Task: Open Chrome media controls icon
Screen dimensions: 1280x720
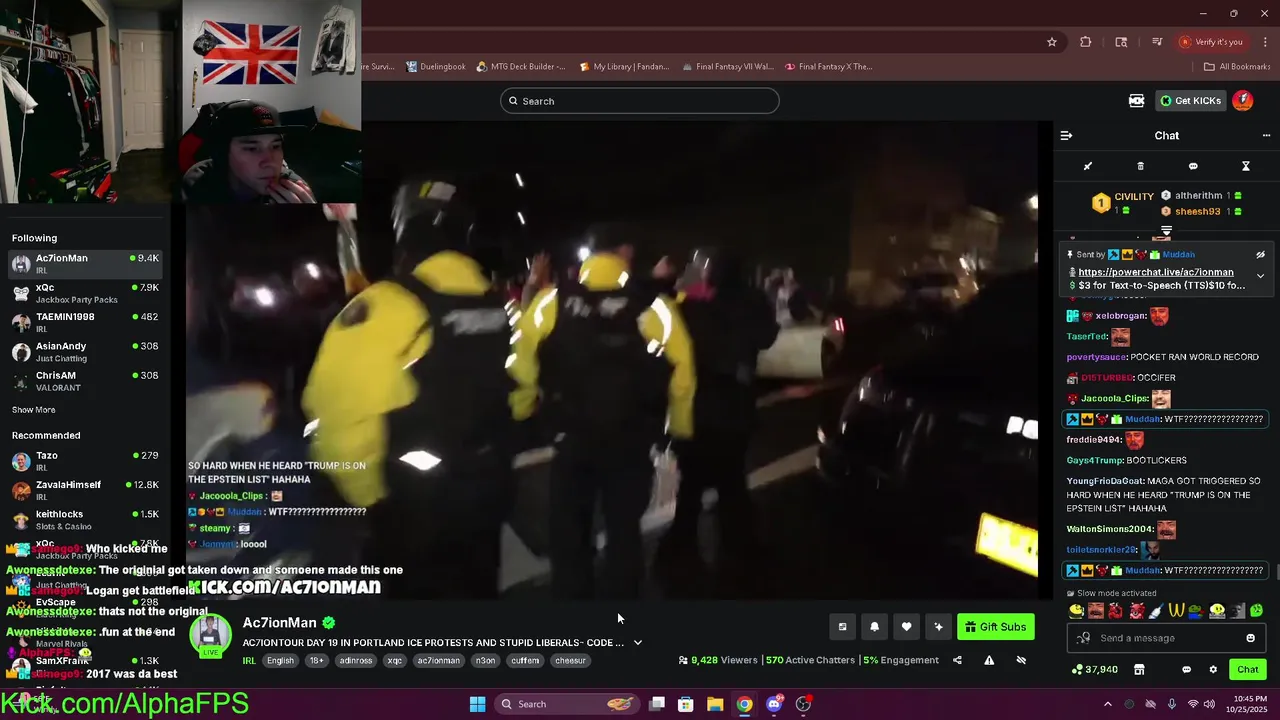Action: coord(1157,42)
